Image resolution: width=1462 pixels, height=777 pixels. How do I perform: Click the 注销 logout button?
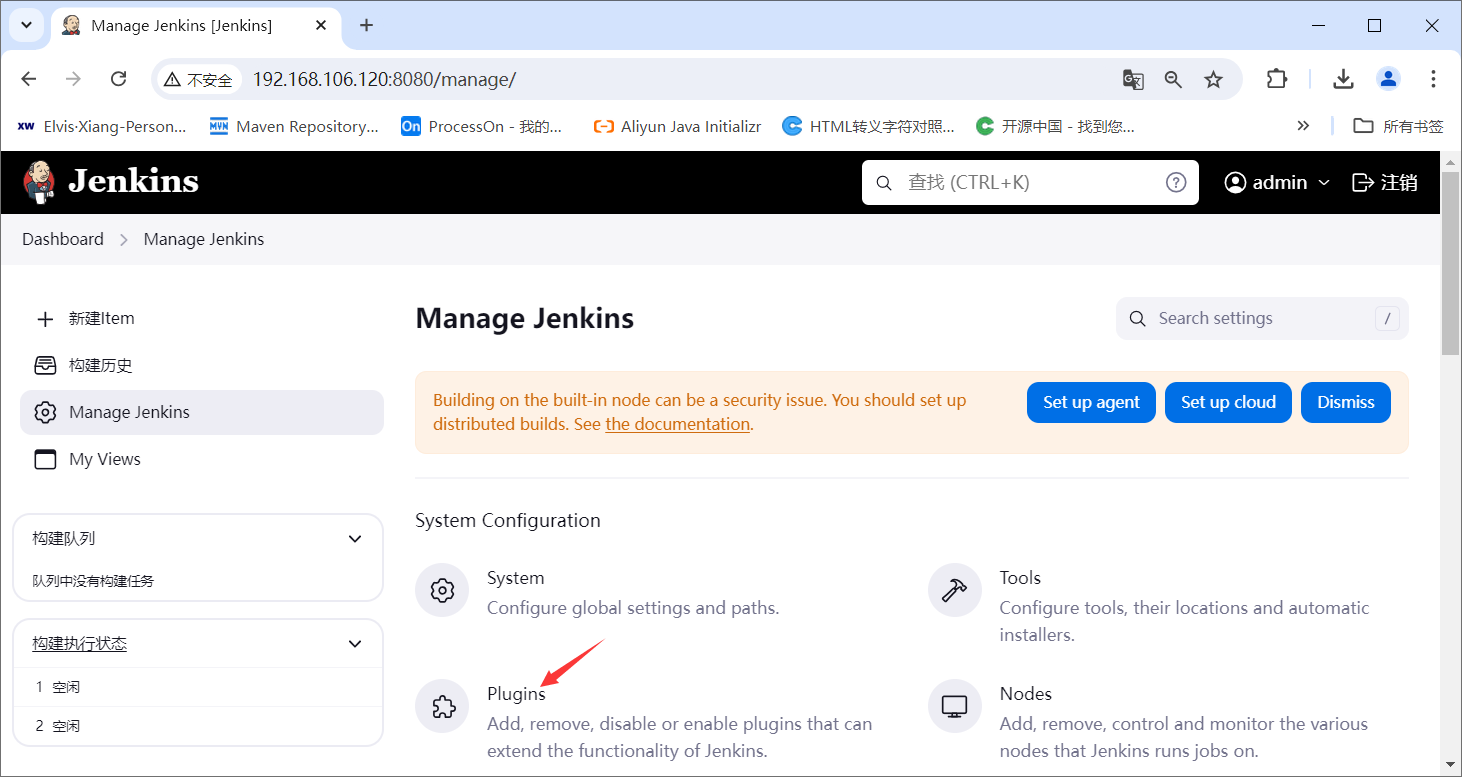[1385, 182]
